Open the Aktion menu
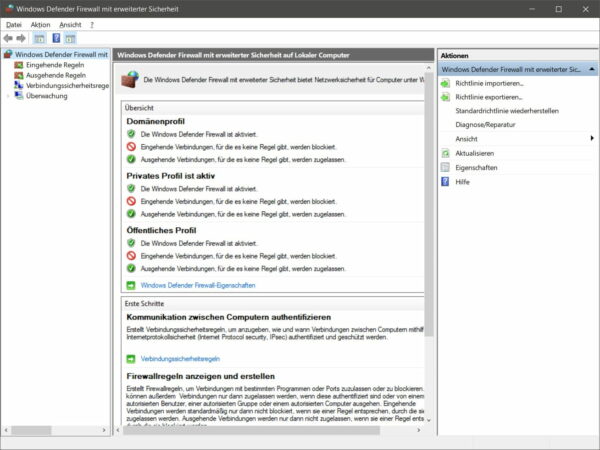Viewport: 600px width, 450px height. click(40, 23)
